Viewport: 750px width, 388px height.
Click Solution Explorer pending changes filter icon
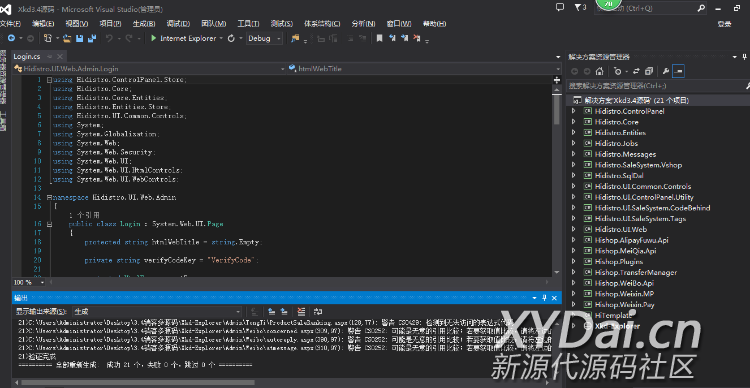pos(618,71)
